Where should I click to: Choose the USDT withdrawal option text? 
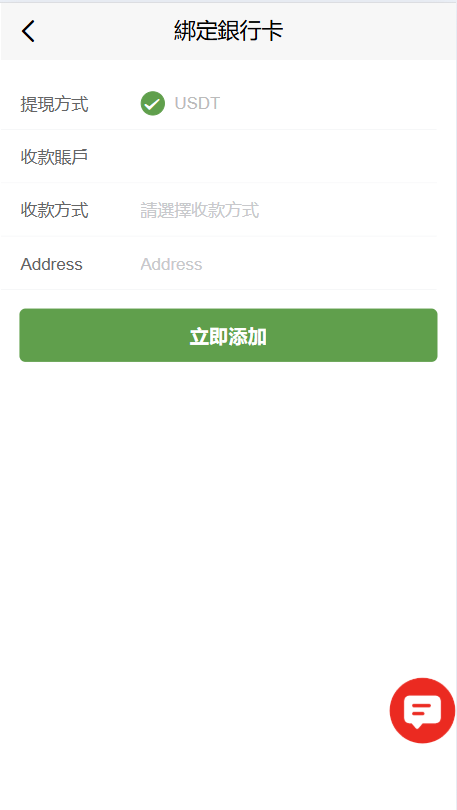(x=197, y=103)
